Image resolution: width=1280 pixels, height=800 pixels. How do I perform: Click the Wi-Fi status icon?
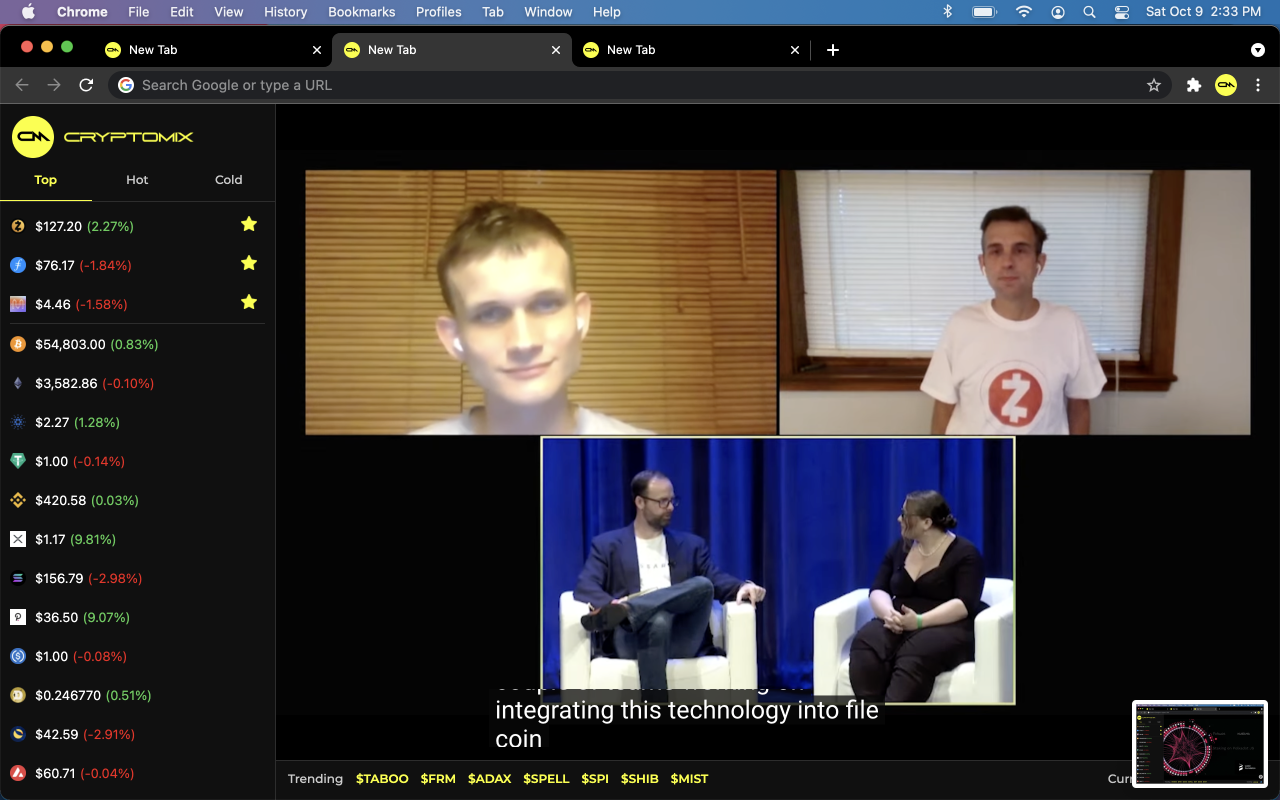click(x=1023, y=12)
